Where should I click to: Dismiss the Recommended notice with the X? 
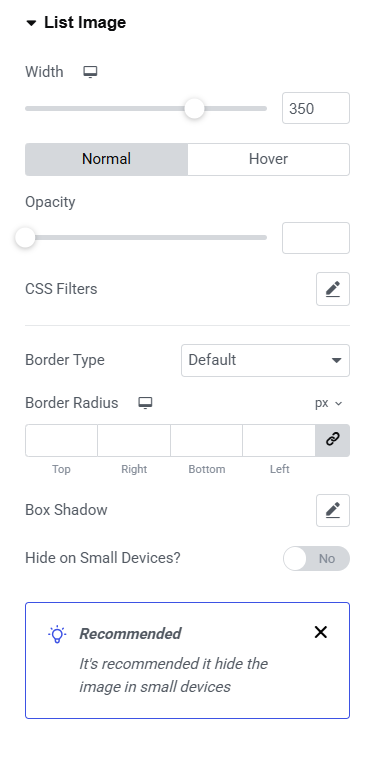point(321,632)
